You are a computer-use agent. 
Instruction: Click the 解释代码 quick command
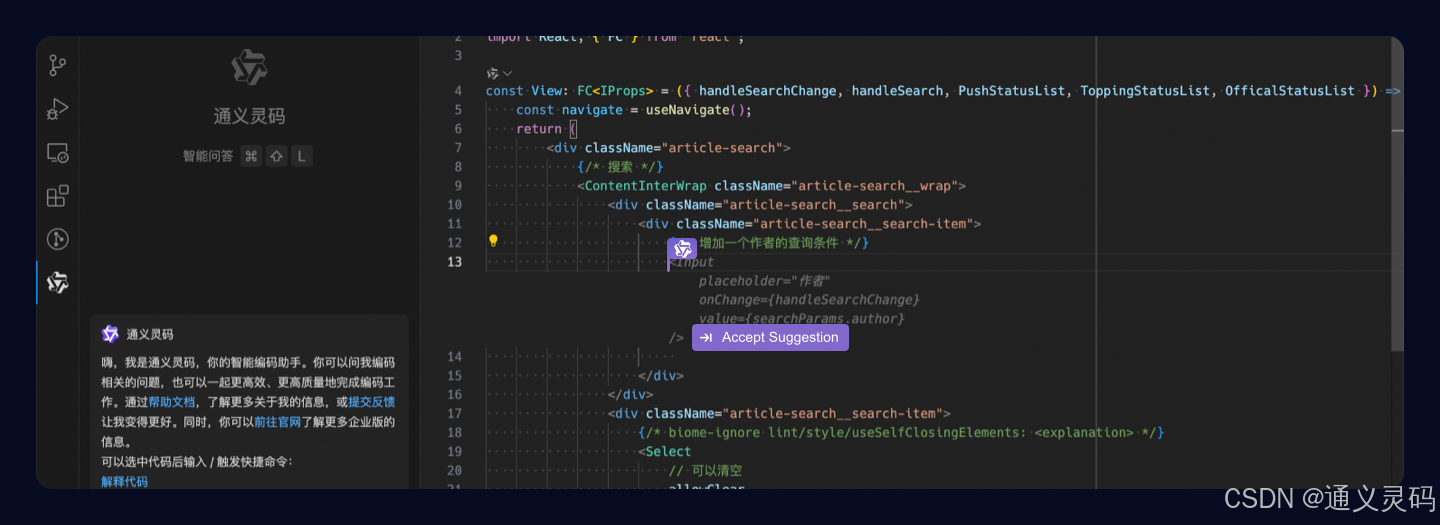[x=124, y=481]
